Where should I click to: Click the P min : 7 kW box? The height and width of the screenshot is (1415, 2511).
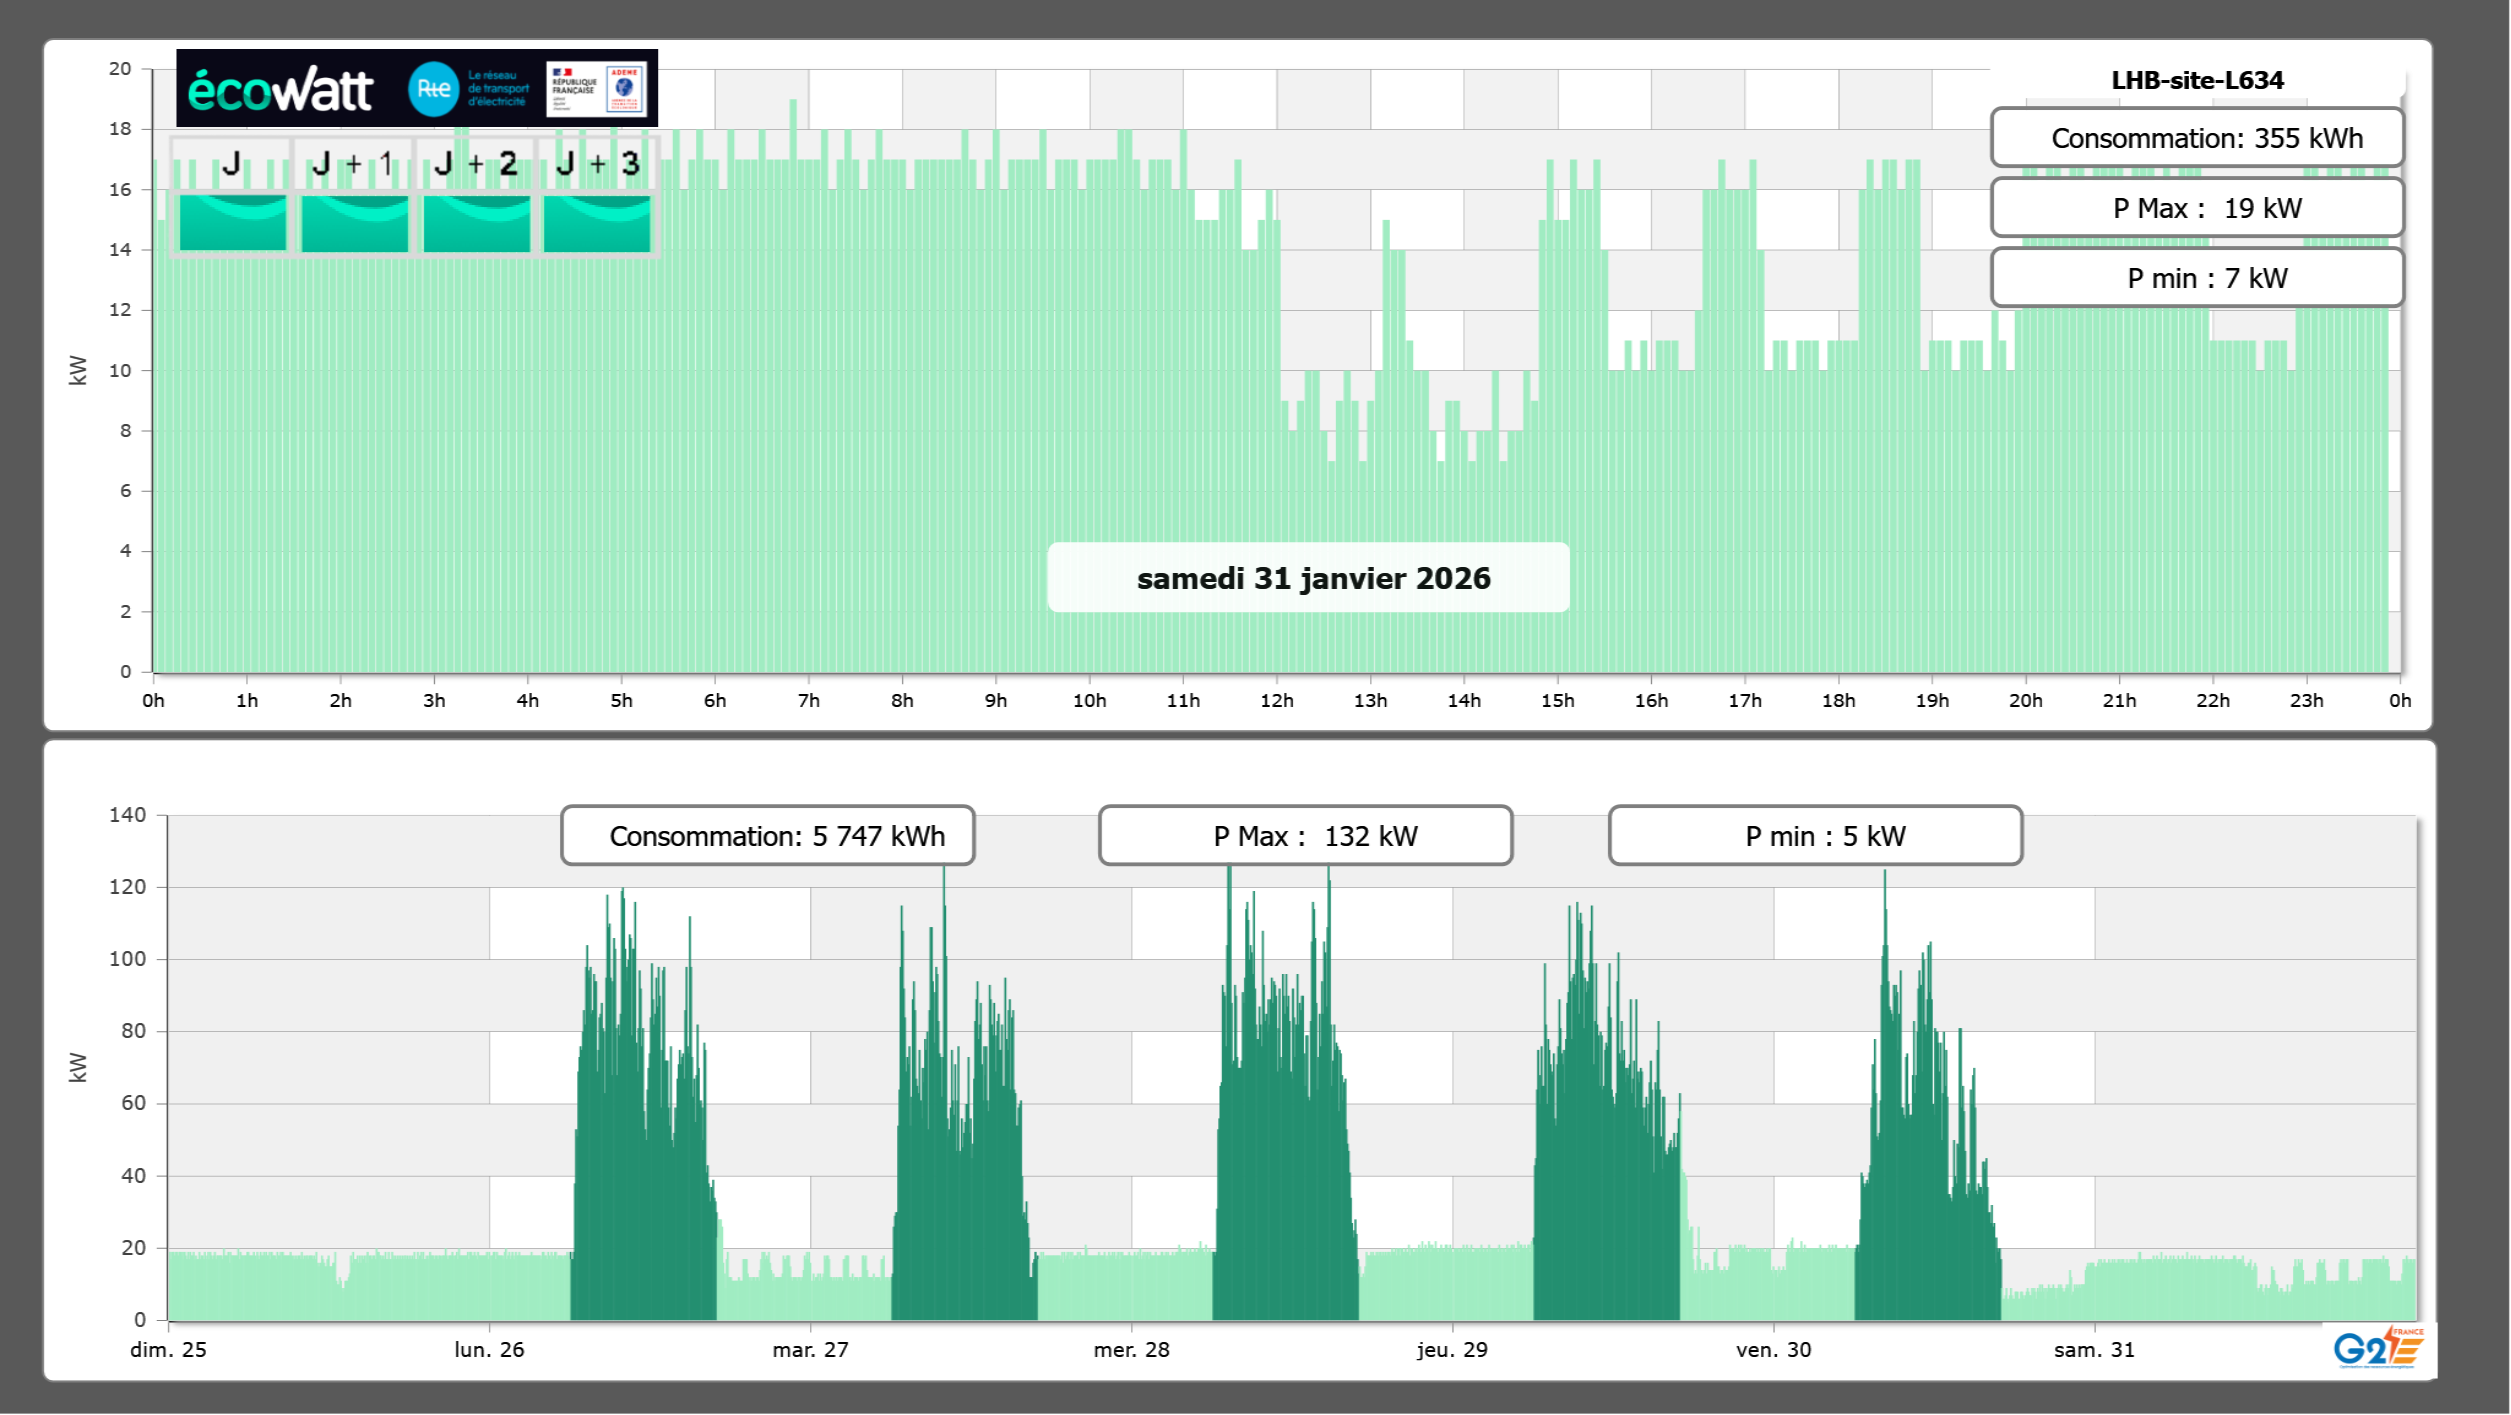2196,278
